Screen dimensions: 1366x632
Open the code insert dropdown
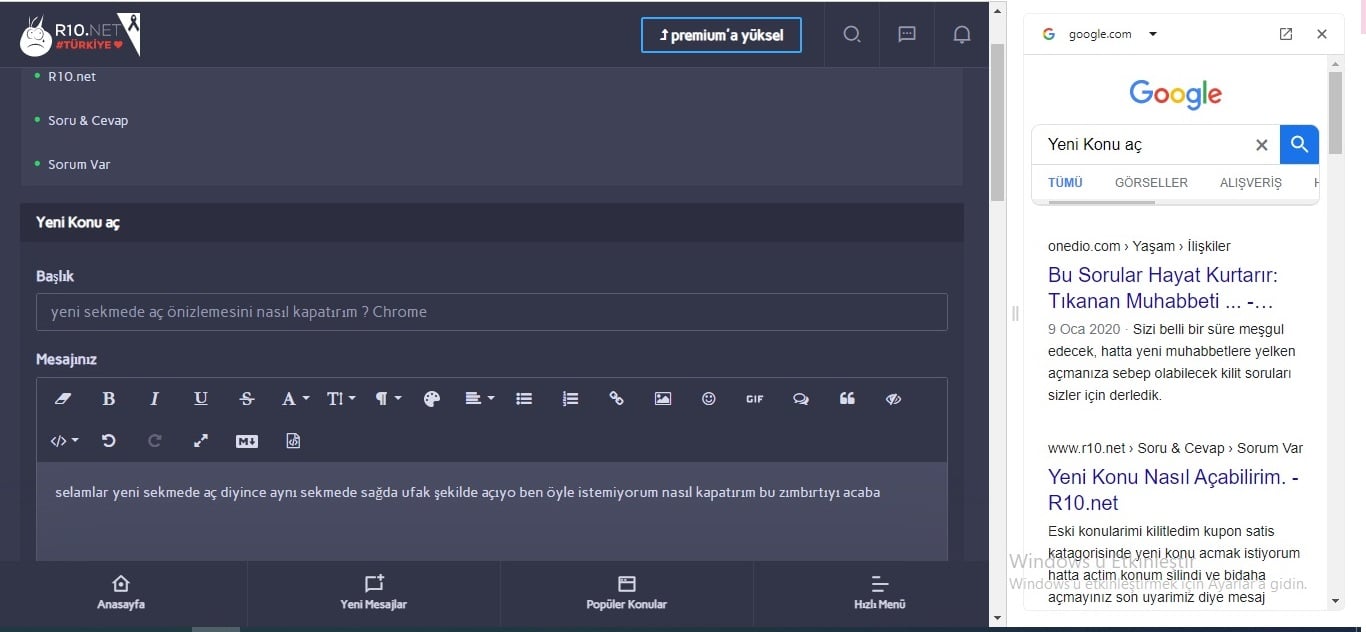click(x=65, y=441)
